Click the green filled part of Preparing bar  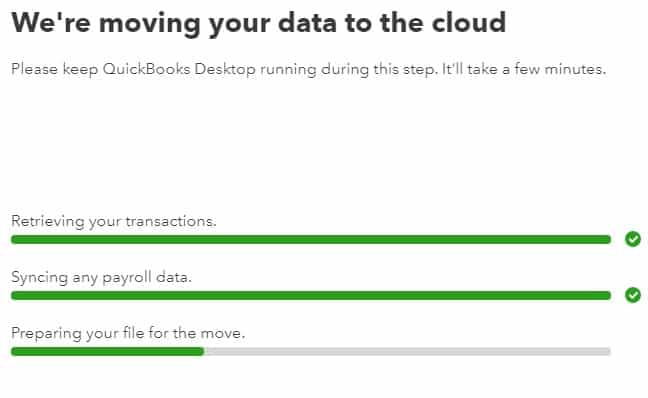[x=107, y=352]
